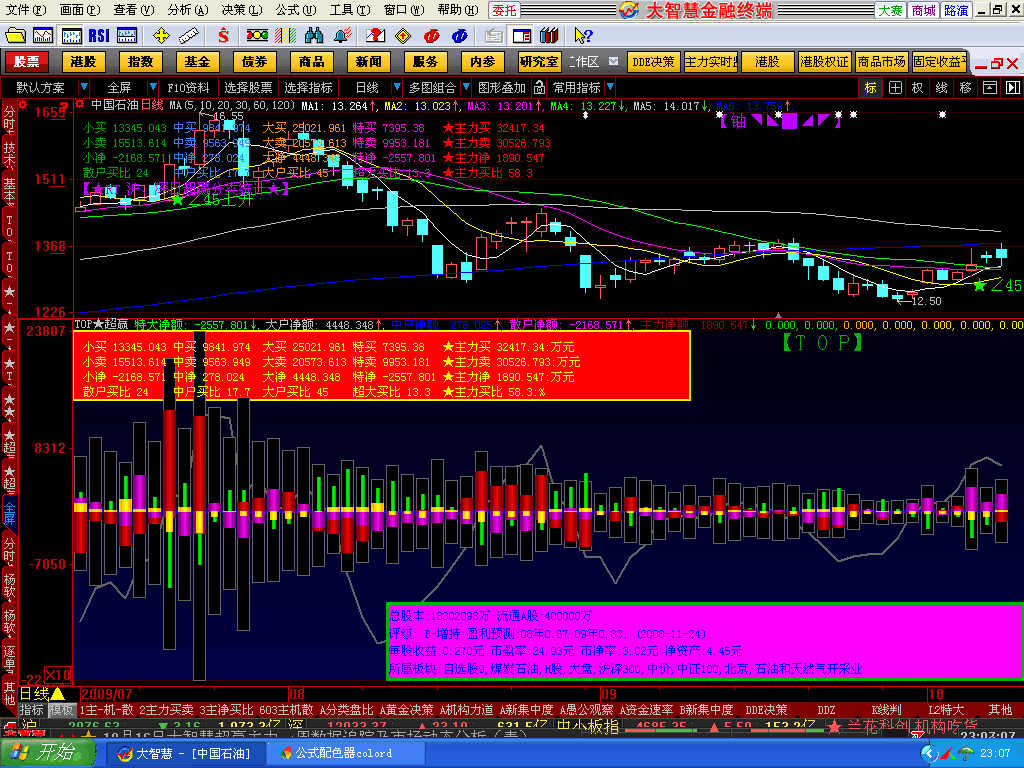Toggle the padlock next to 图形叠加
This screenshot has width=1024, height=768.
[539, 87]
